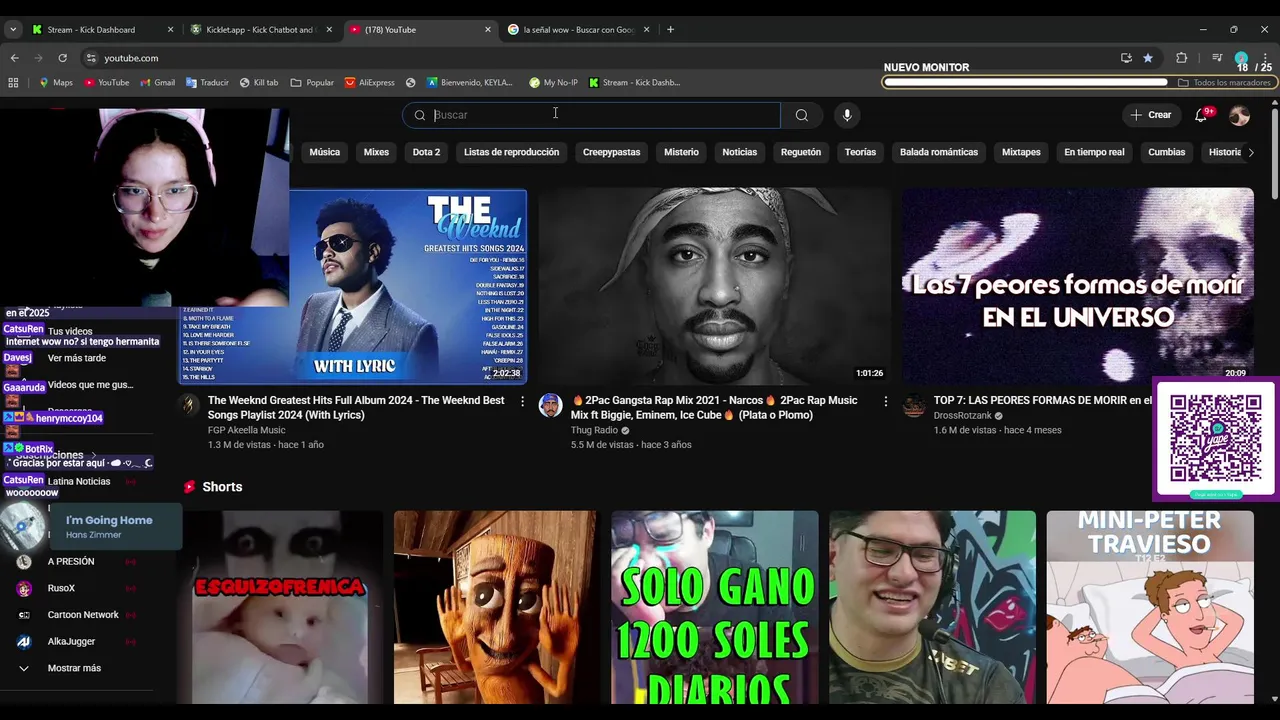Select the Listas de reproducción chip

[511, 152]
